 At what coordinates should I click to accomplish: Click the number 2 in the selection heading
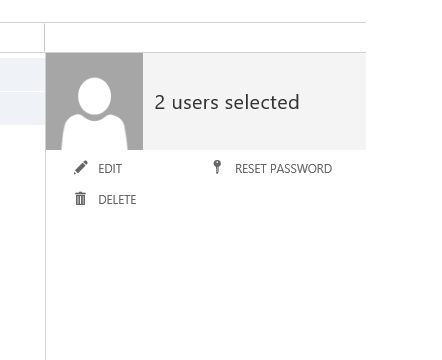[160, 102]
